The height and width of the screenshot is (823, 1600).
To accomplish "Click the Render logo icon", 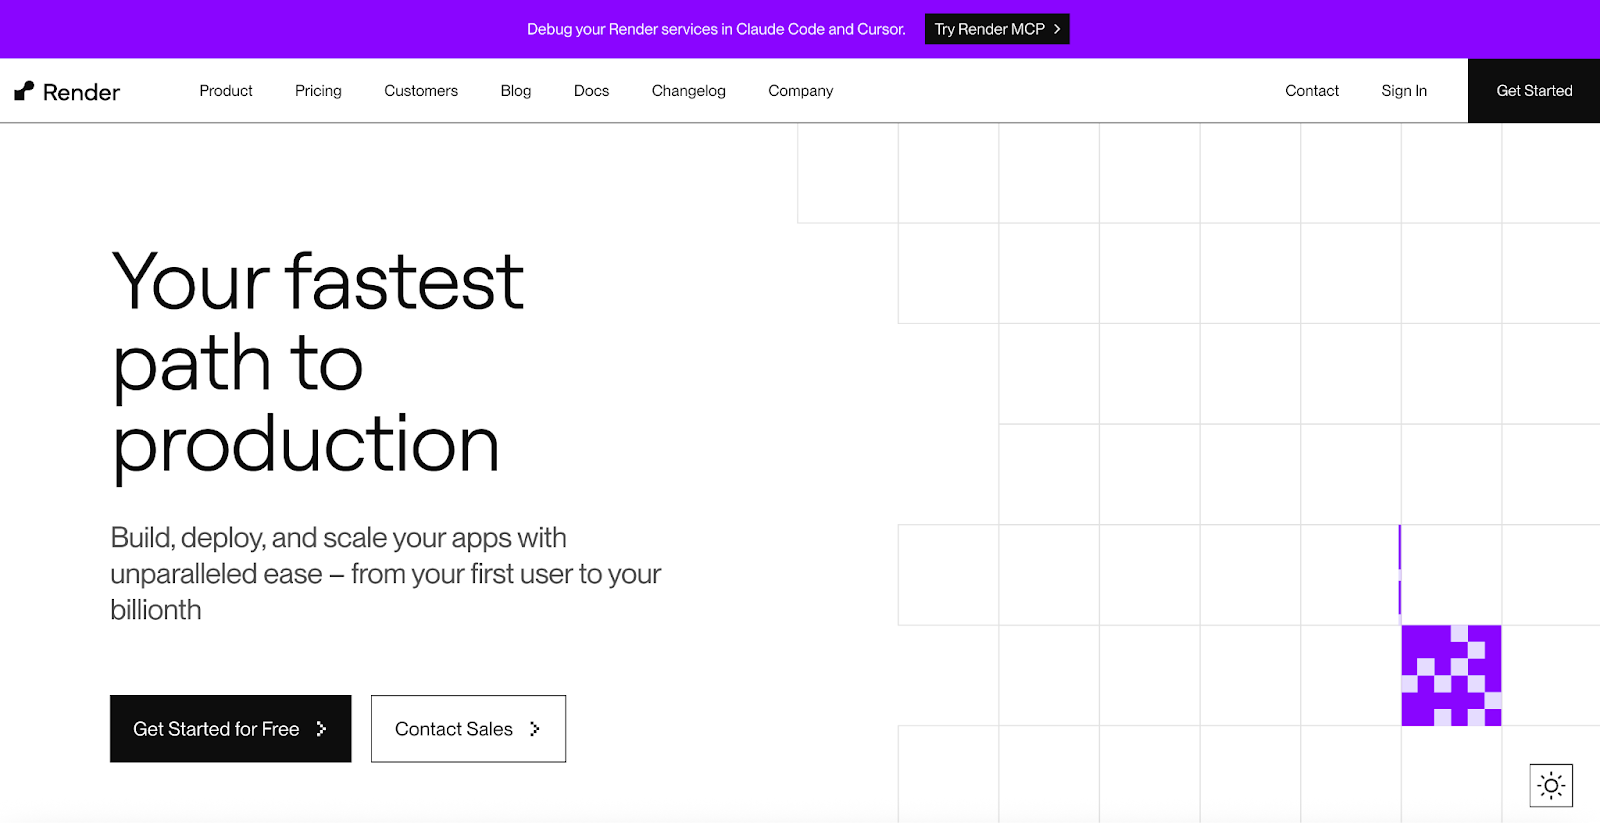I will point(22,90).
